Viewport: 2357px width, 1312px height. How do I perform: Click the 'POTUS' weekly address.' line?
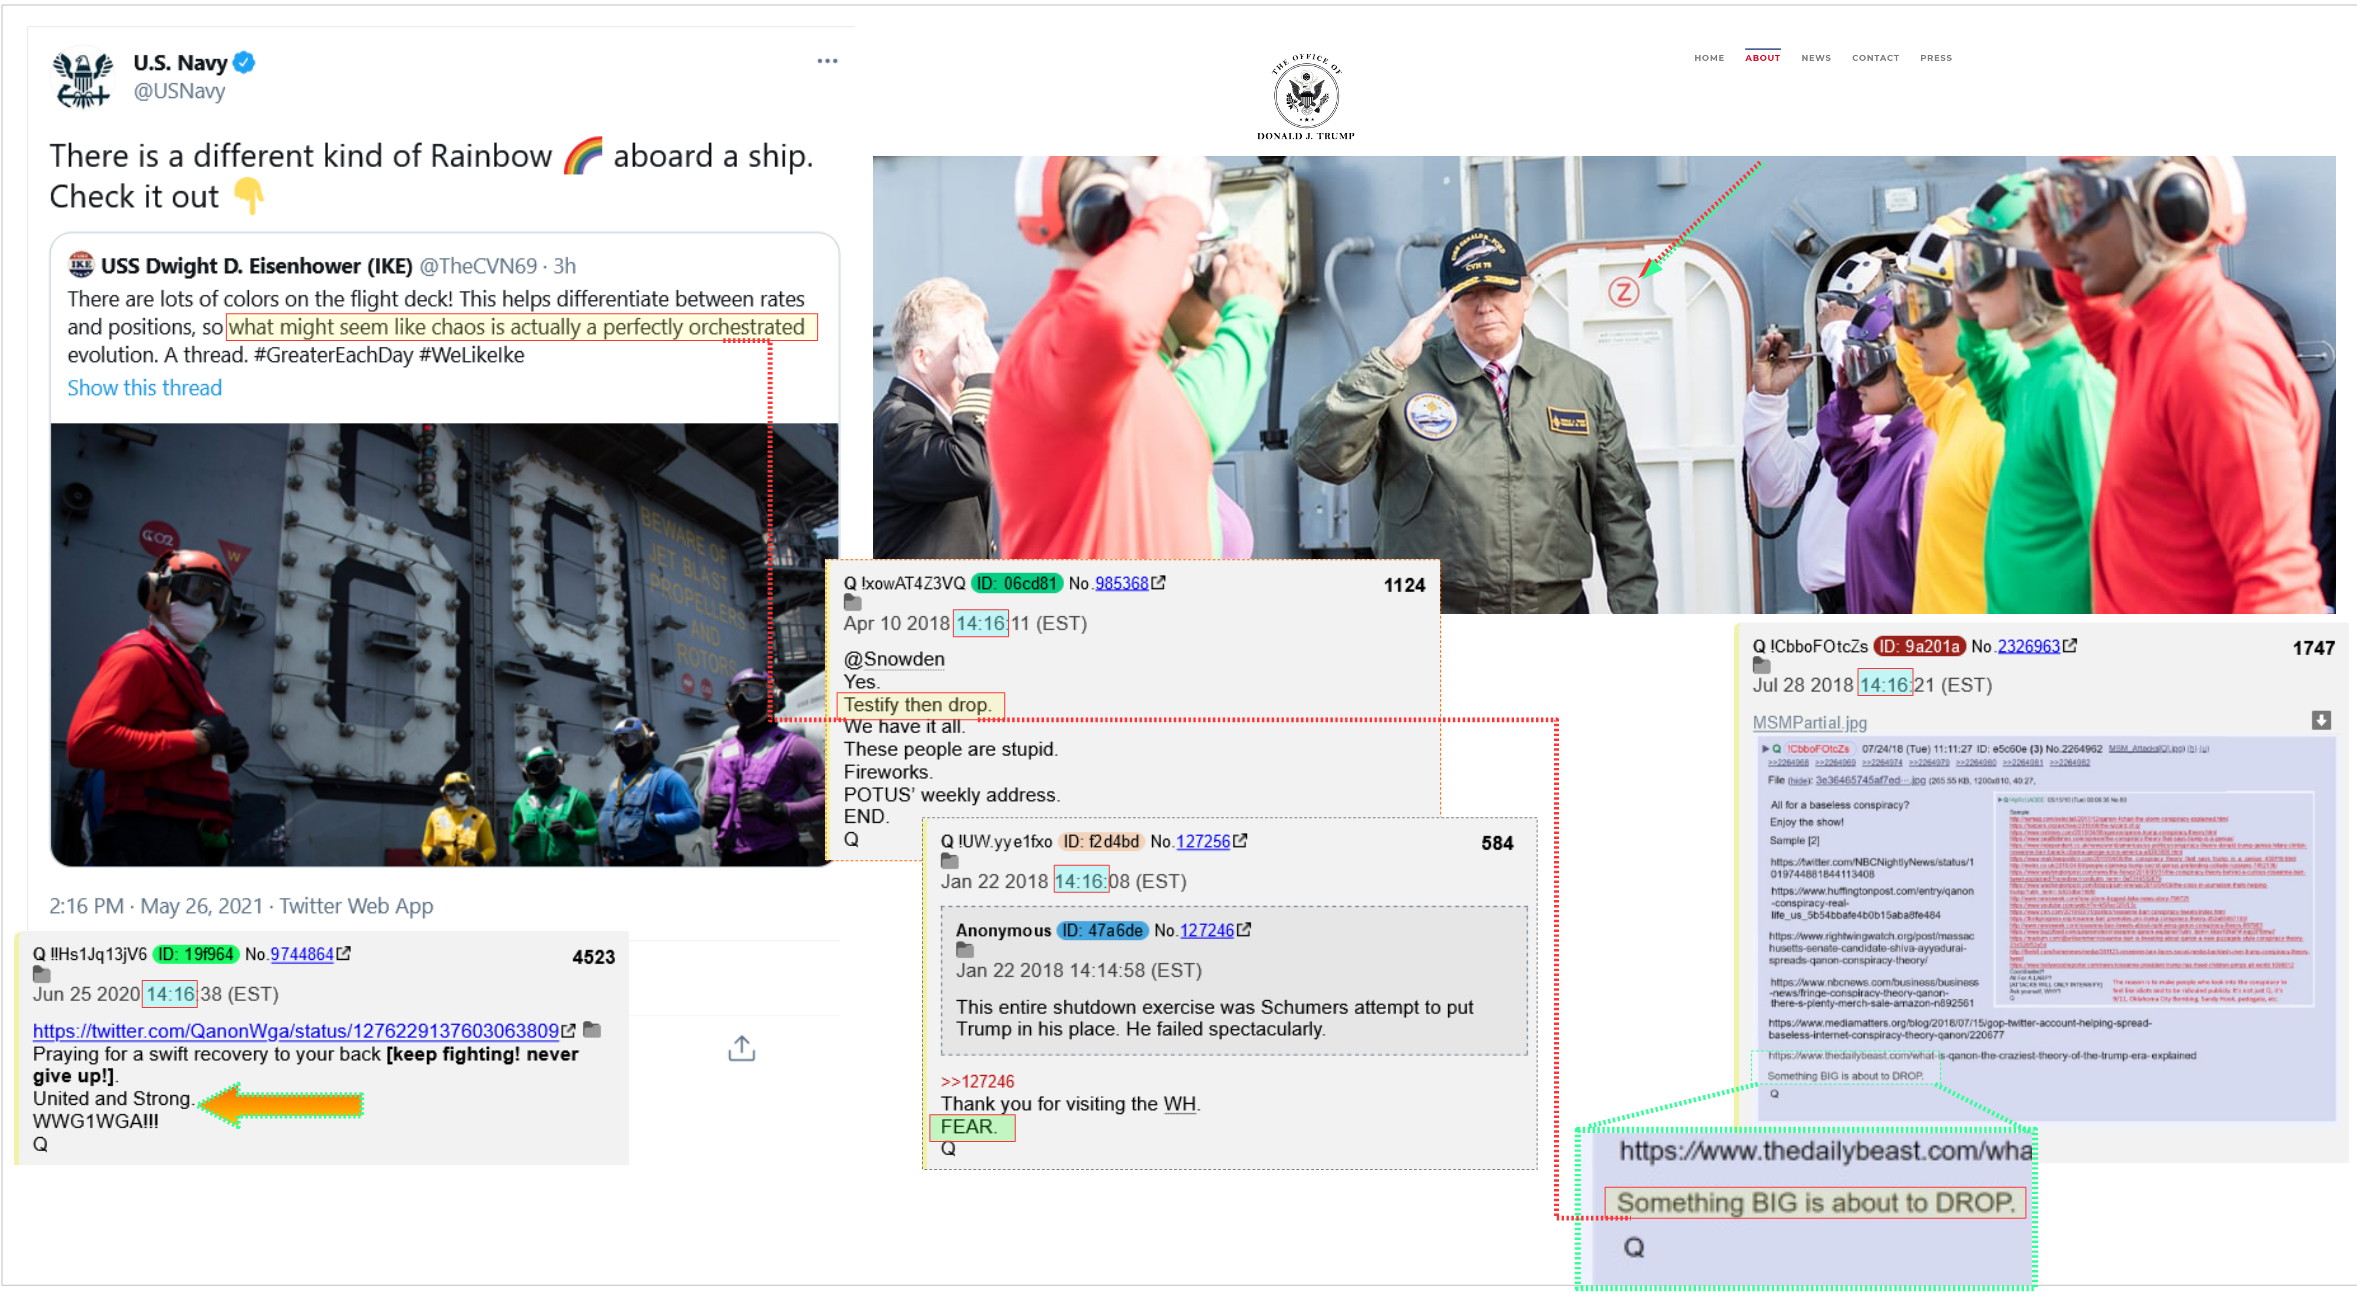[951, 795]
